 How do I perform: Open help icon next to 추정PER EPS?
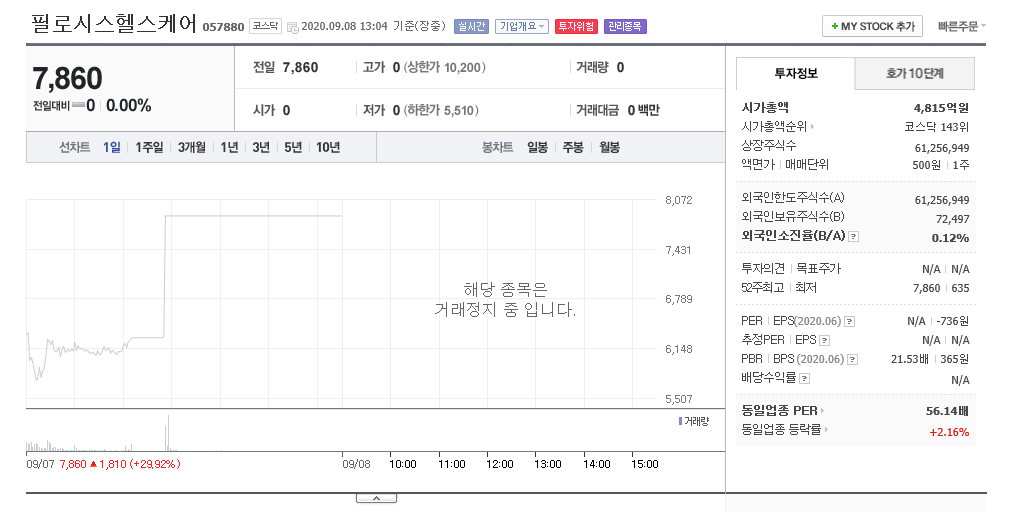pyautogui.click(x=825, y=340)
